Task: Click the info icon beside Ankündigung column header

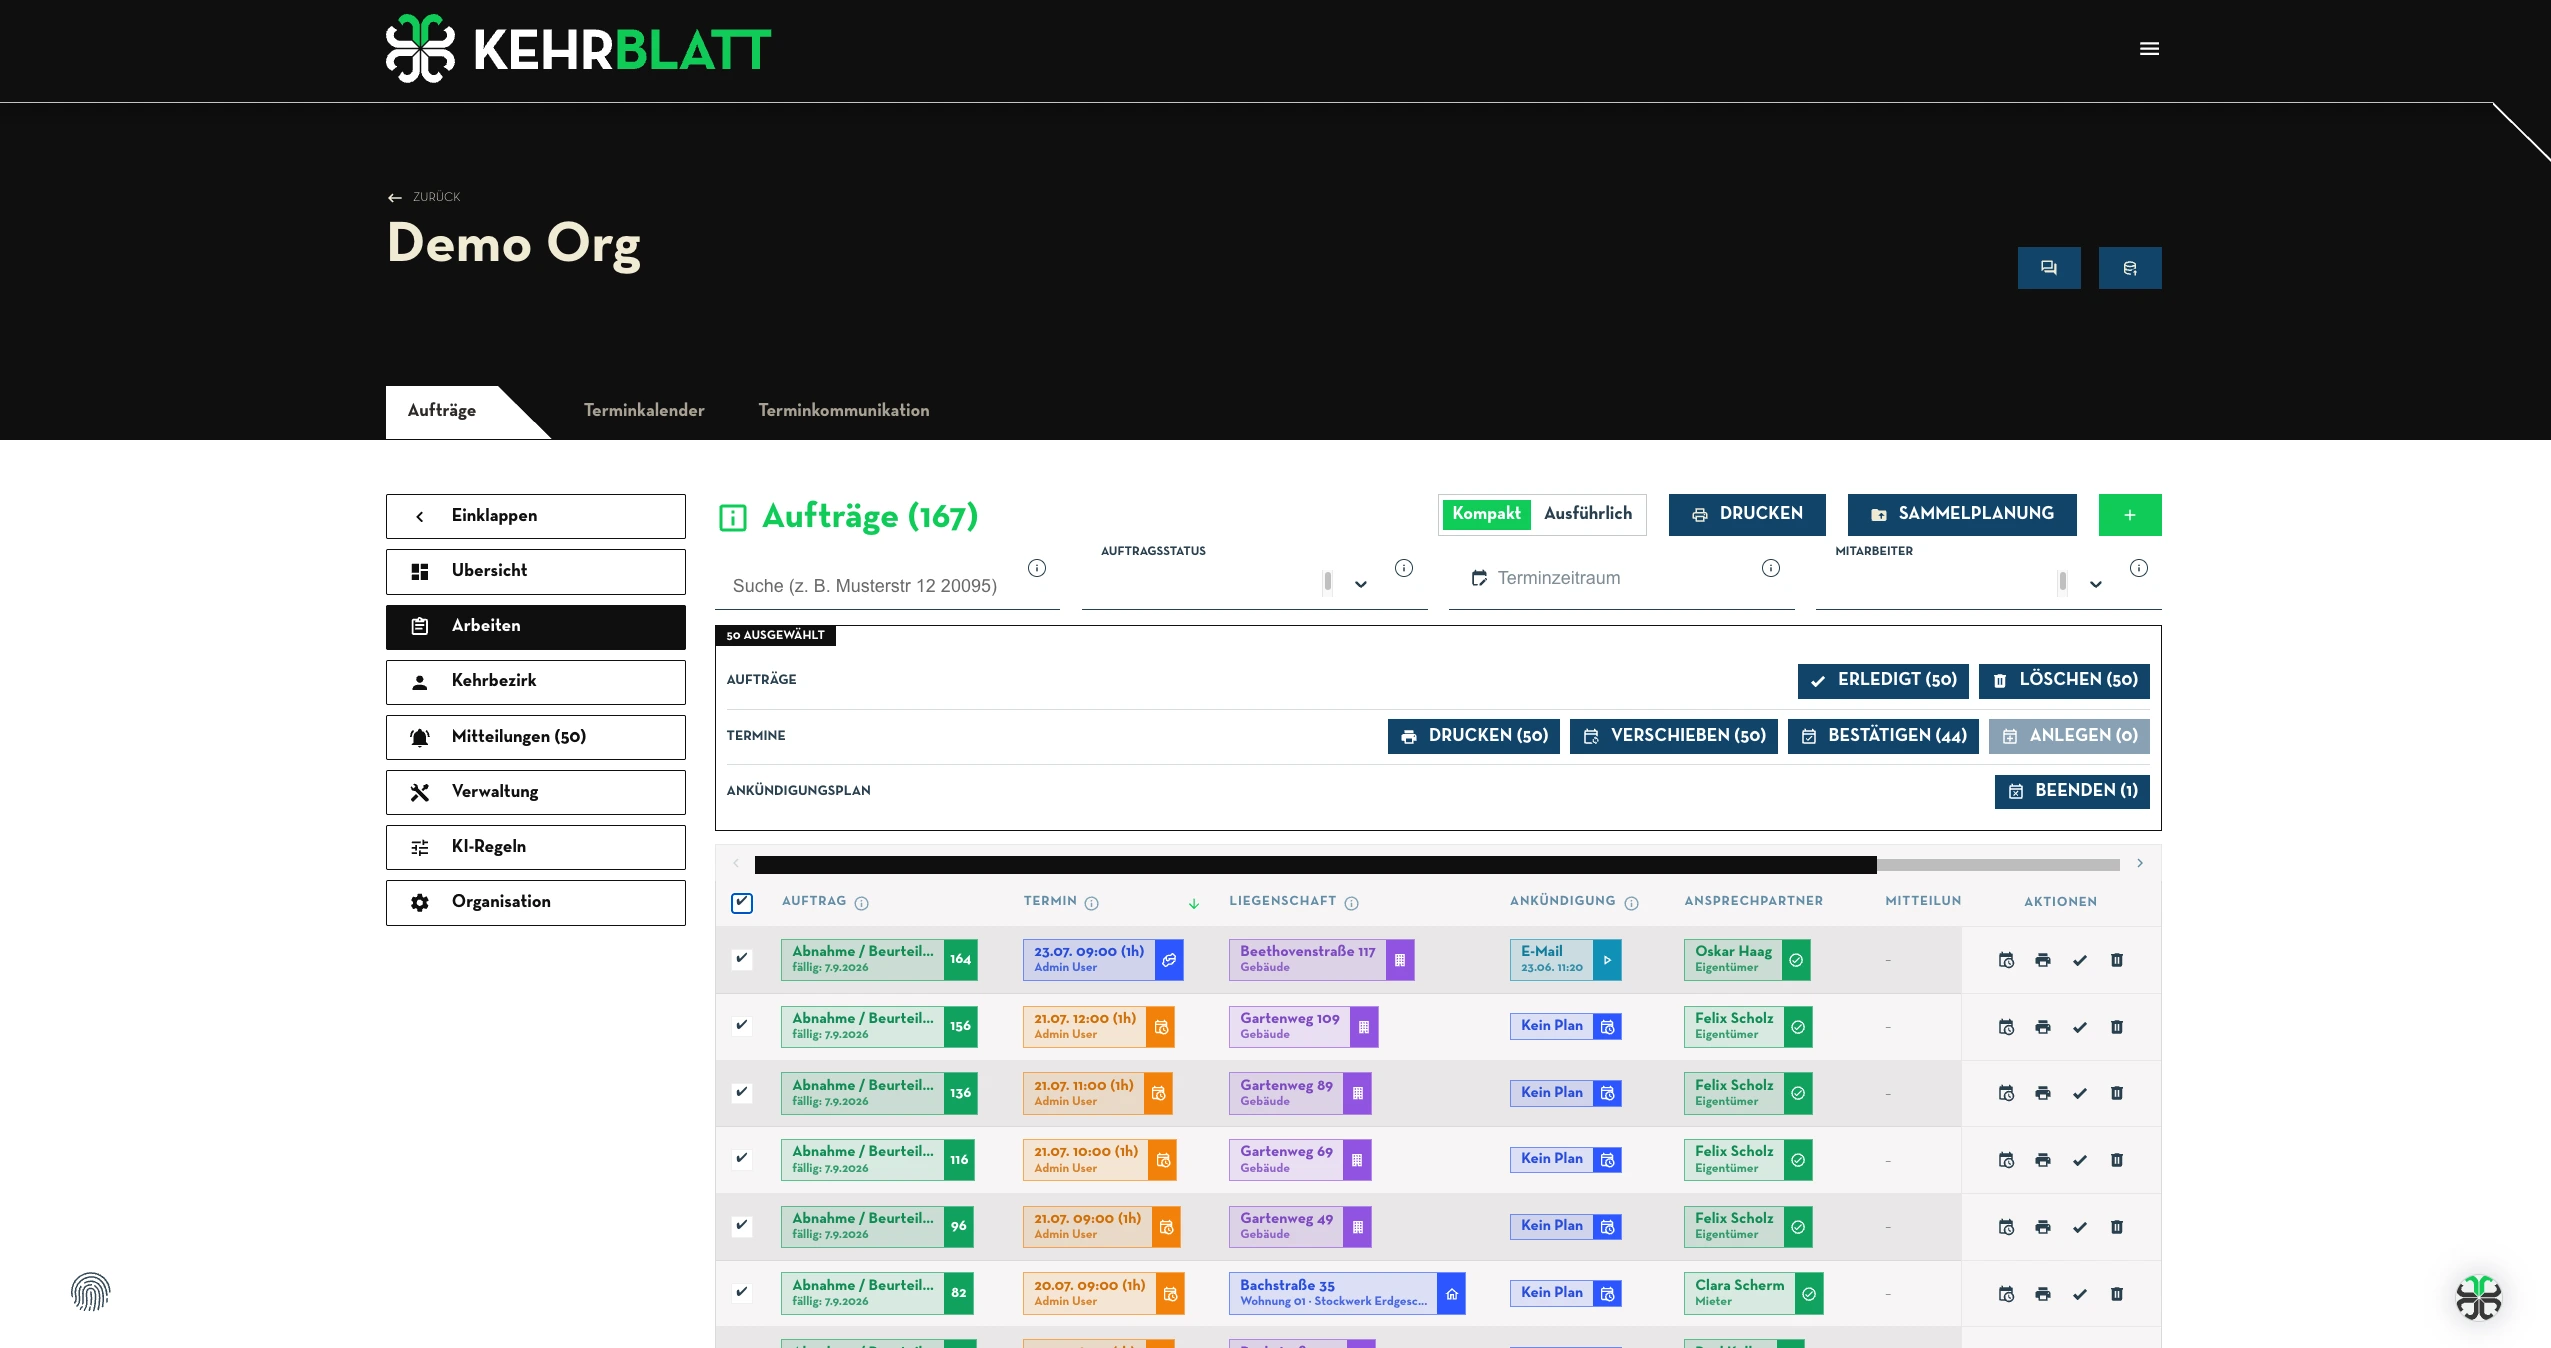Action: click(x=1632, y=903)
